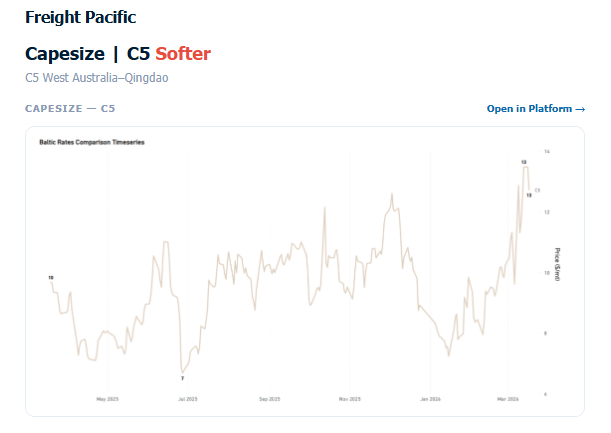Click the 'Jul 2025' x-axis label
The height and width of the screenshot is (433, 611).
[188, 399]
